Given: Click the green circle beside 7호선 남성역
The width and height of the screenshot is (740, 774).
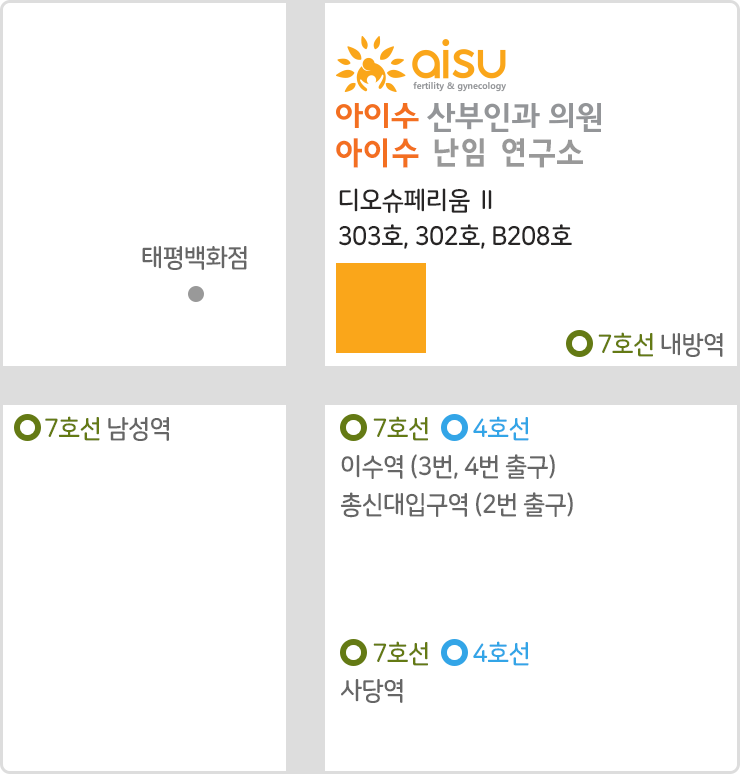Looking at the screenshot, I should click(x=28, y=427).
